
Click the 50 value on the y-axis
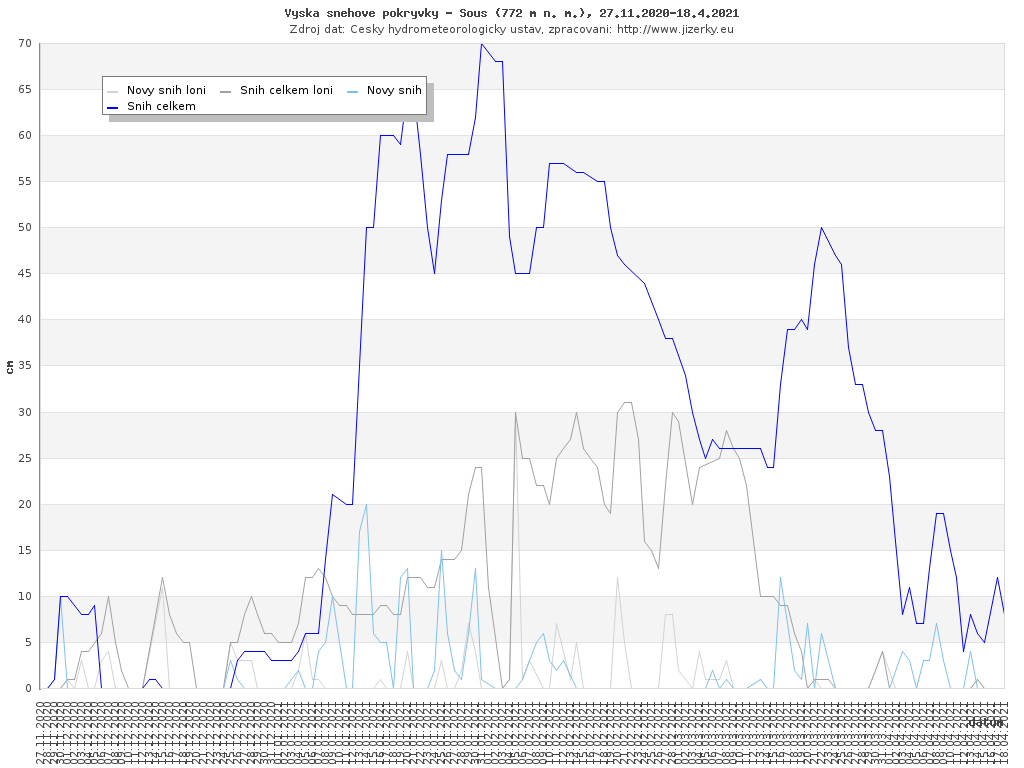25,228
